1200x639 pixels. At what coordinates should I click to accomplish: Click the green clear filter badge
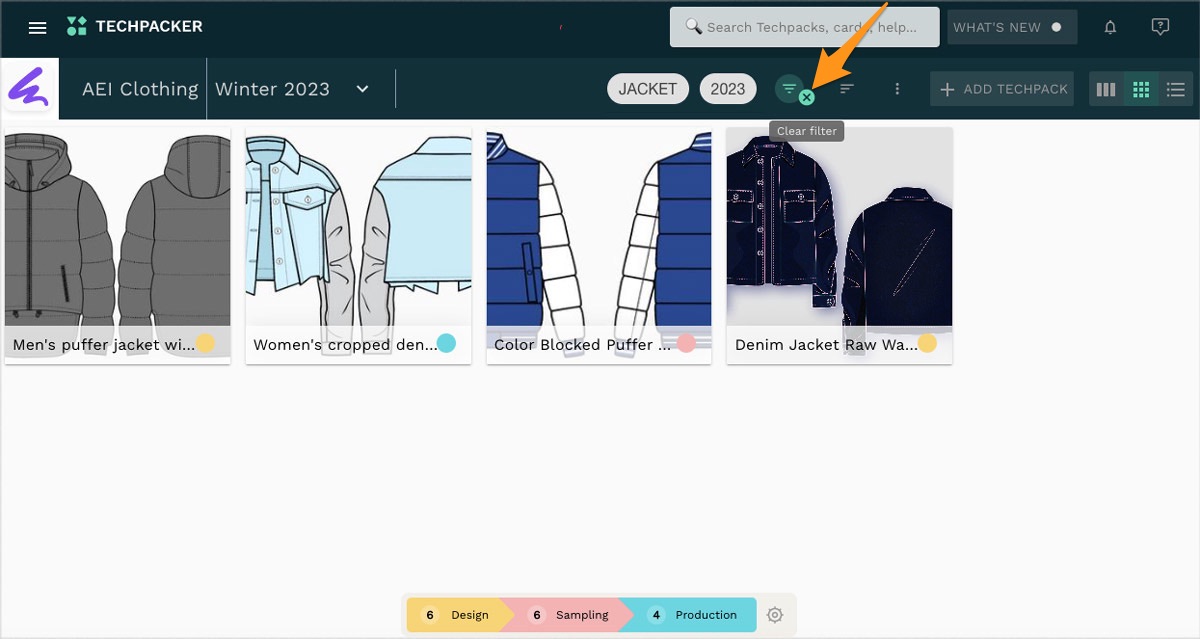tap(806, 98)
